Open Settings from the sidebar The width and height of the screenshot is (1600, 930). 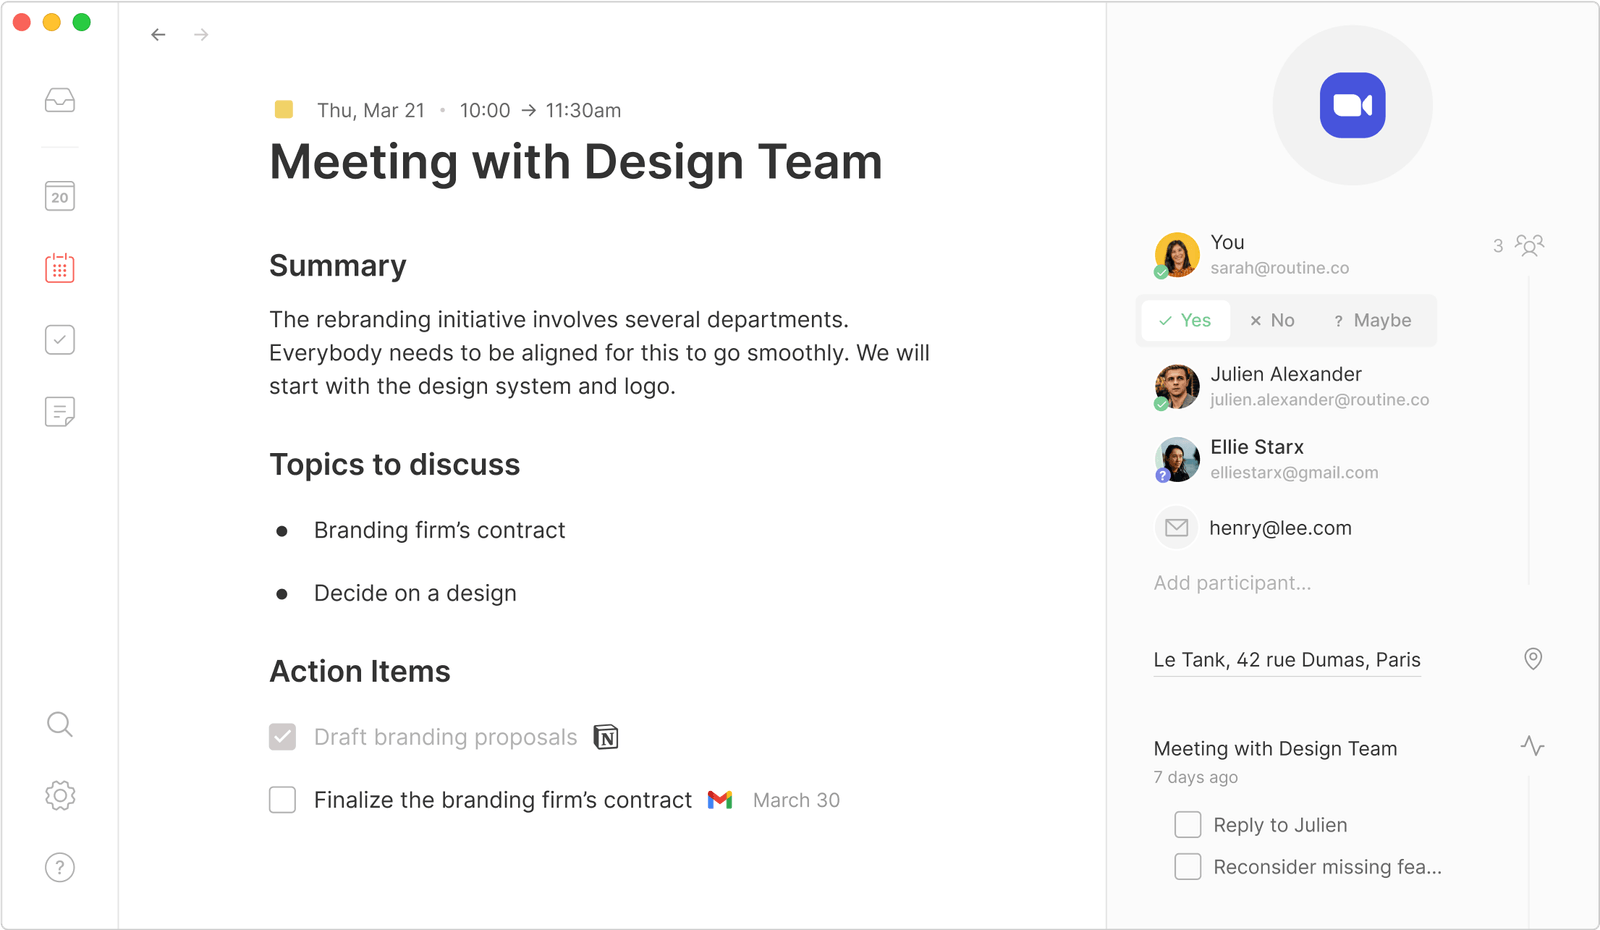(x=60, y=795)
